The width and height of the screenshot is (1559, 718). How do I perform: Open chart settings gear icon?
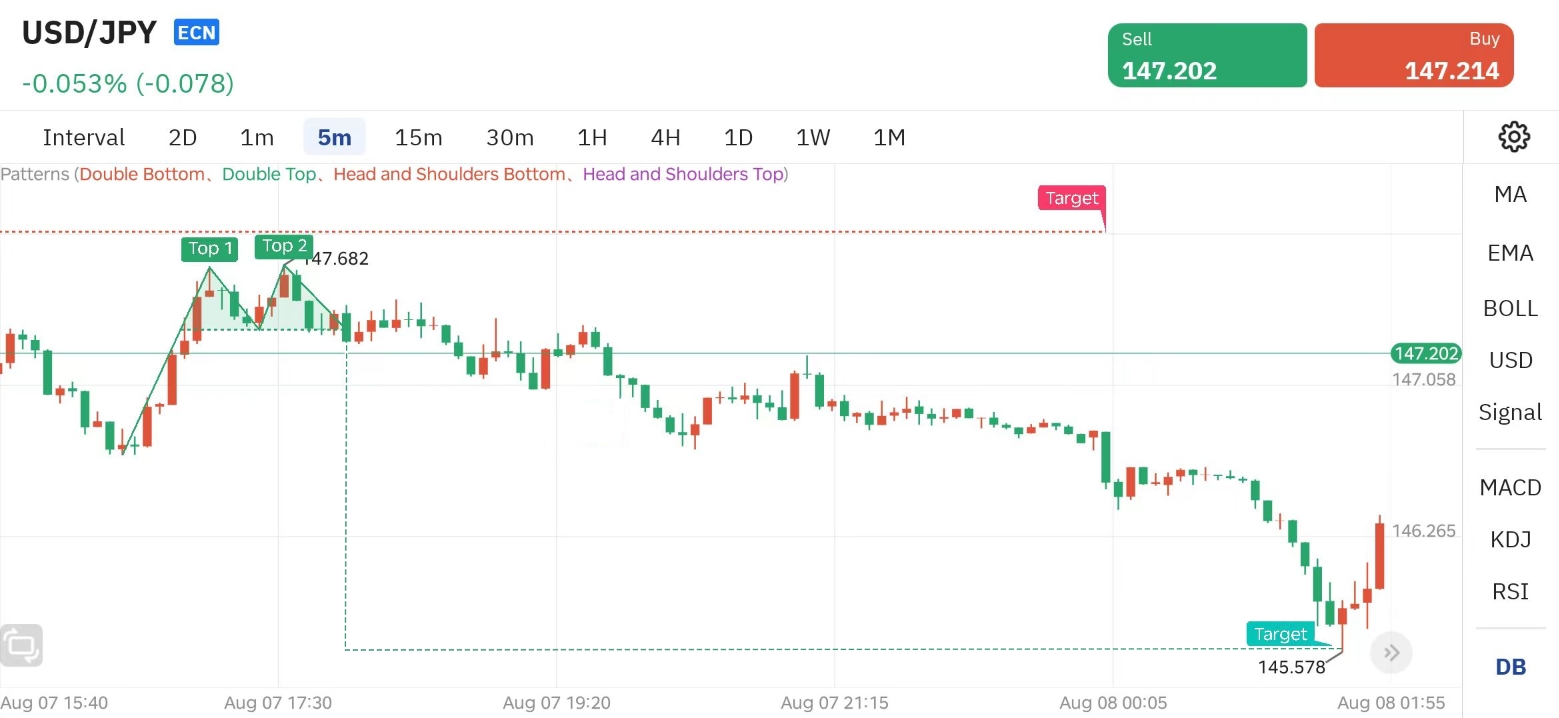click(x=1514, y=137)
